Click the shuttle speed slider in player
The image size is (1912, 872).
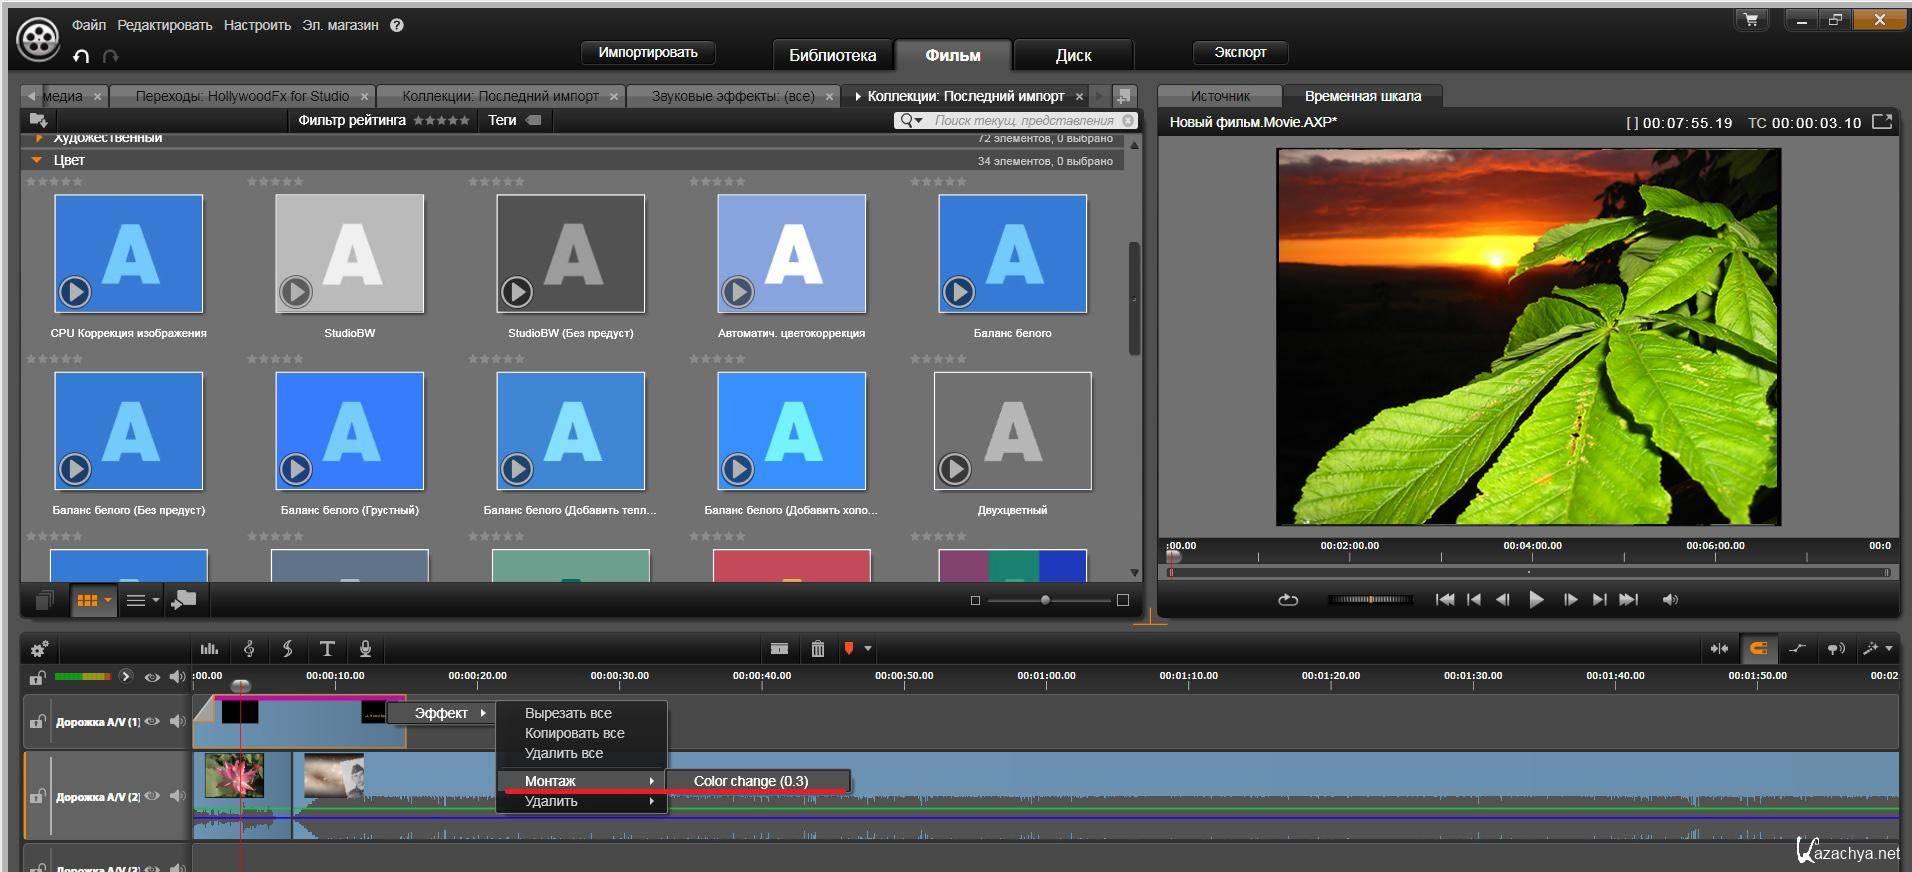click(1370, 600)
